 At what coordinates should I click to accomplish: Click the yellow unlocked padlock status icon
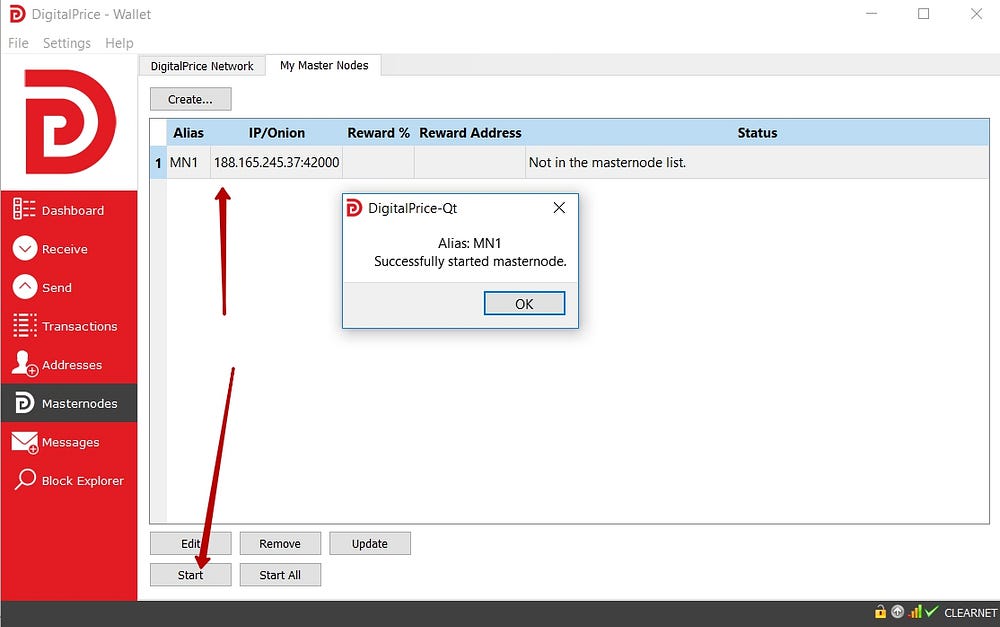point(880,612)
